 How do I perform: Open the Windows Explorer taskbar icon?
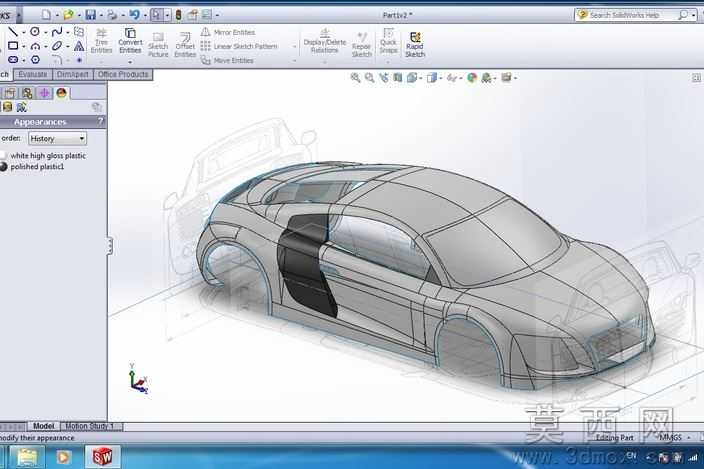click(27, 457)
